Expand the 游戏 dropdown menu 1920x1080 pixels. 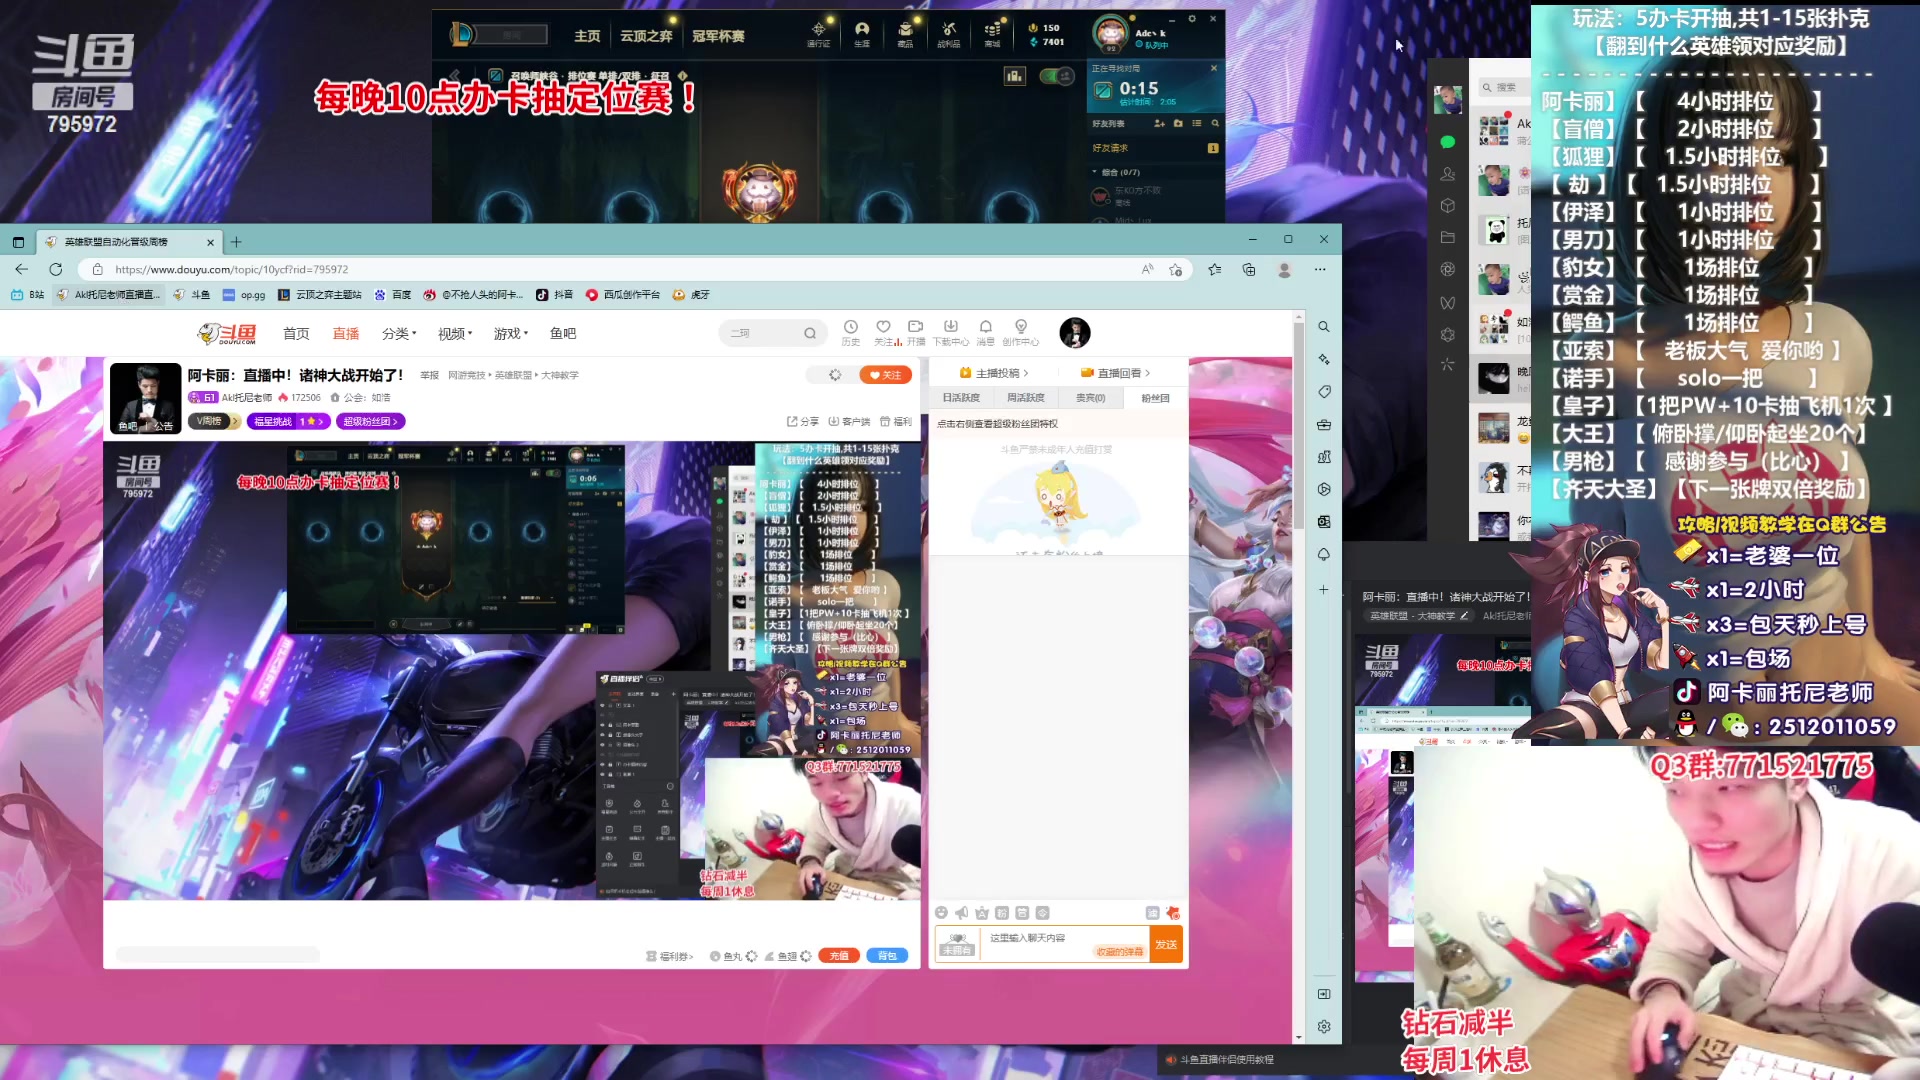click(x=510, y=334)
